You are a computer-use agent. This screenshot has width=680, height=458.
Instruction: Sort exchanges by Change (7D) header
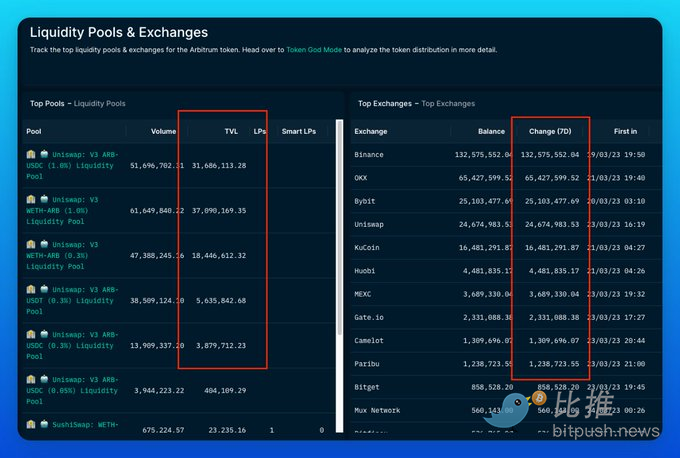(x=550, y=131)
